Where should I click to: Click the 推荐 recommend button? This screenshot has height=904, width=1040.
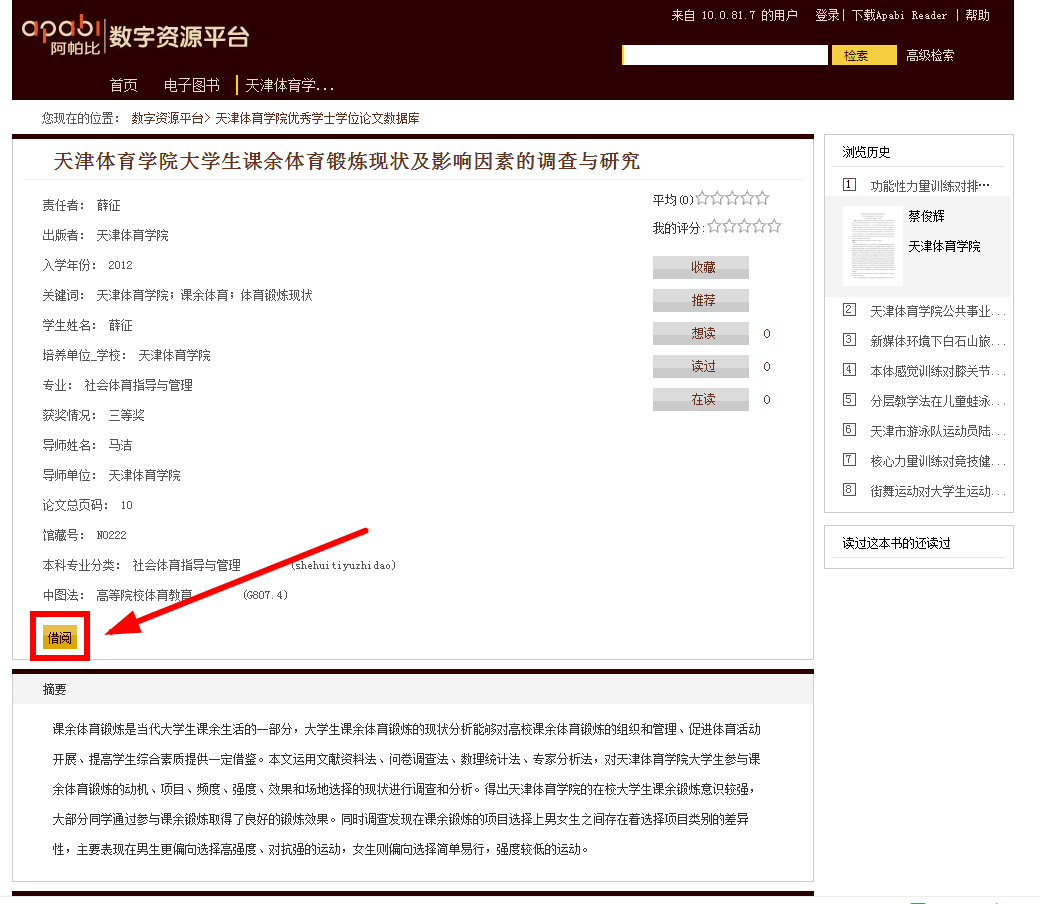[x=700, y=300]
